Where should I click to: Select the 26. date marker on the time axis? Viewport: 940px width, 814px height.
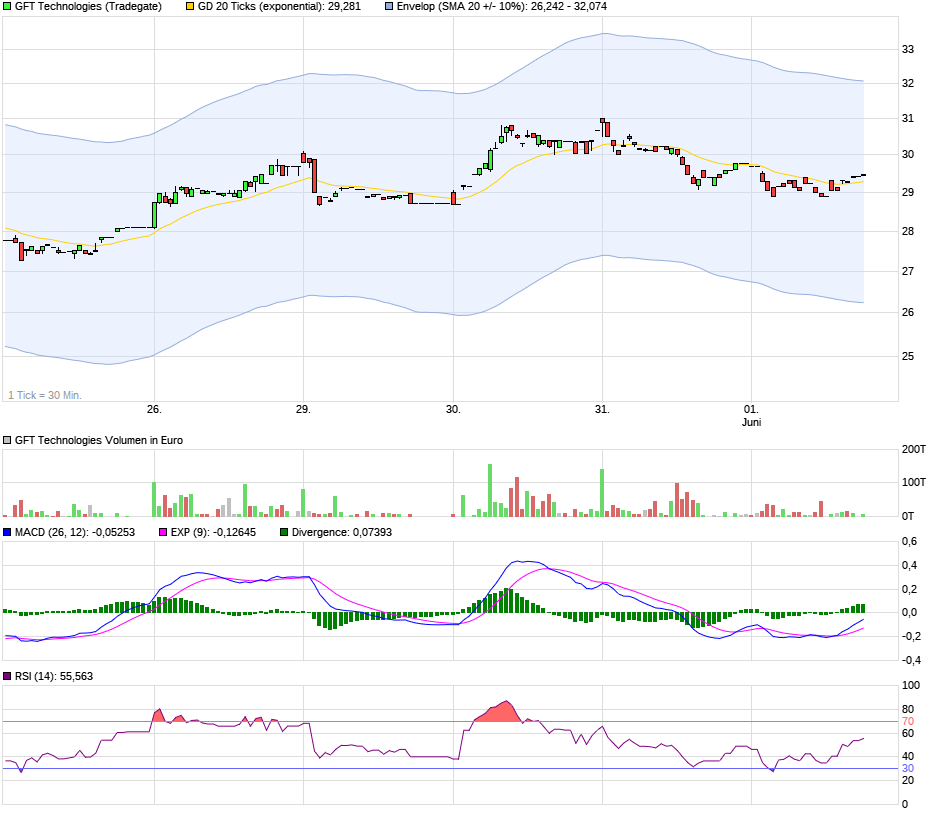156,410
